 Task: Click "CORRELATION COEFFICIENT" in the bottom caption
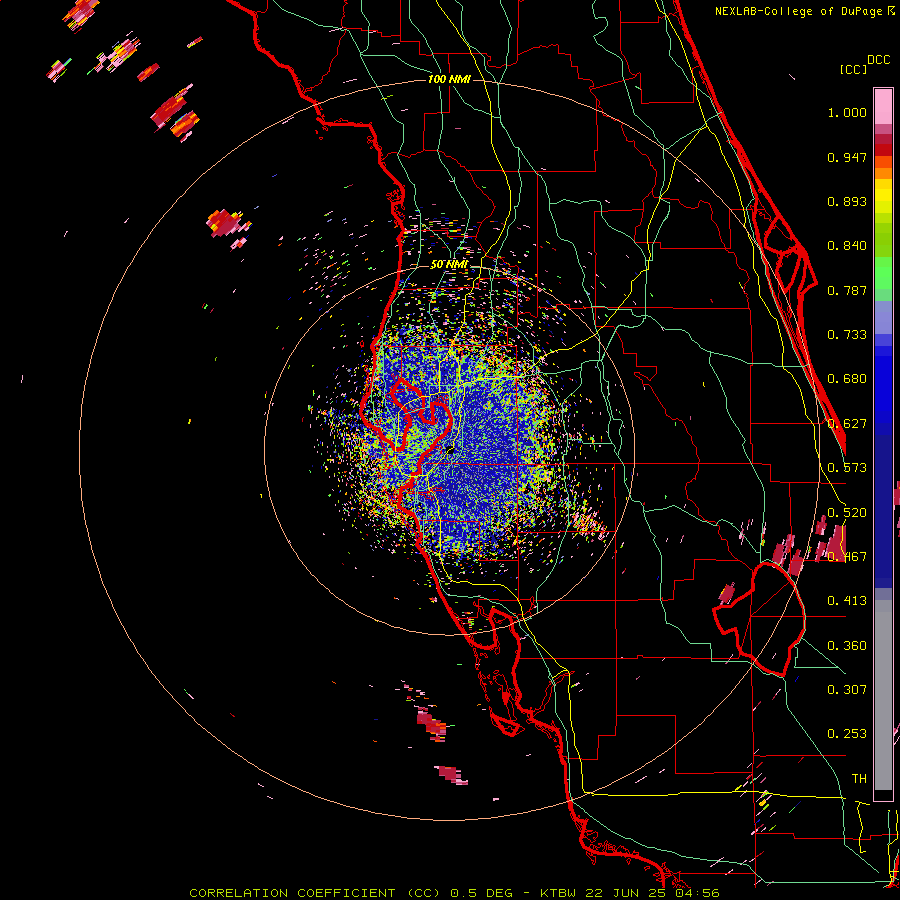pos(292,893)
